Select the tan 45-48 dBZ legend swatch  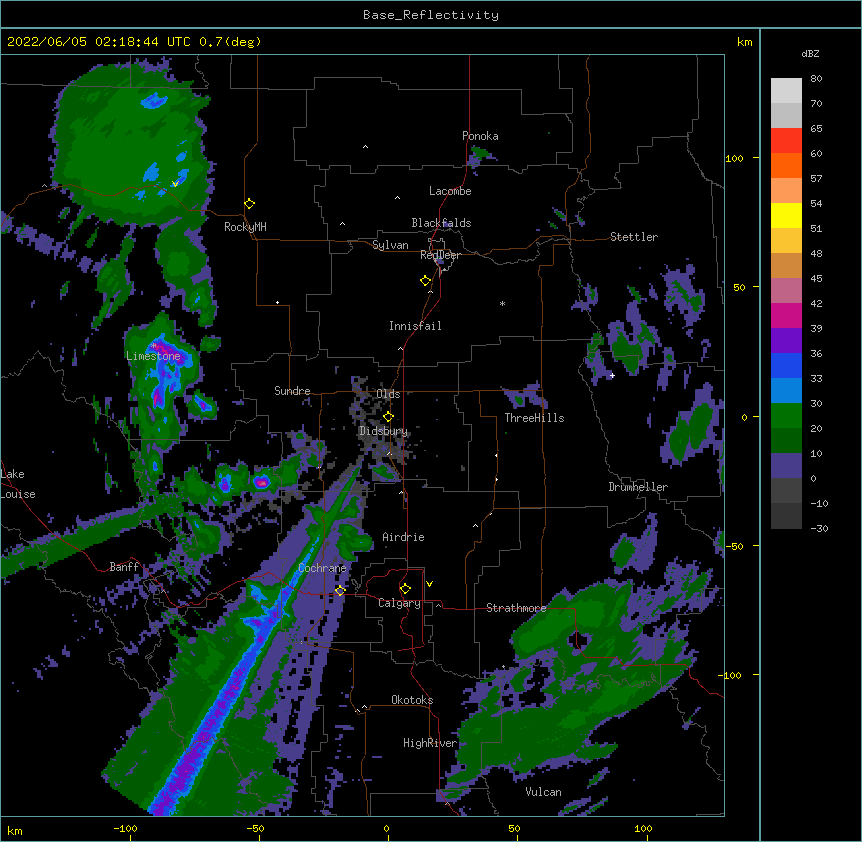coord(786,266)
